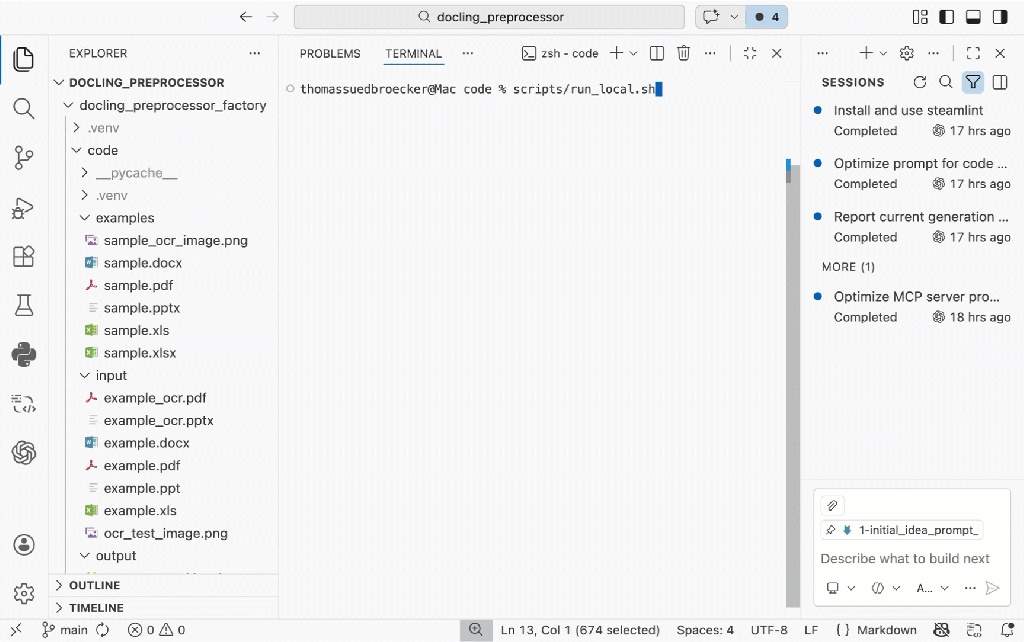This screenshot has height=642, width=1024.
Task: Click the attach context paperclip icon
Action: (x=832, y=505)
